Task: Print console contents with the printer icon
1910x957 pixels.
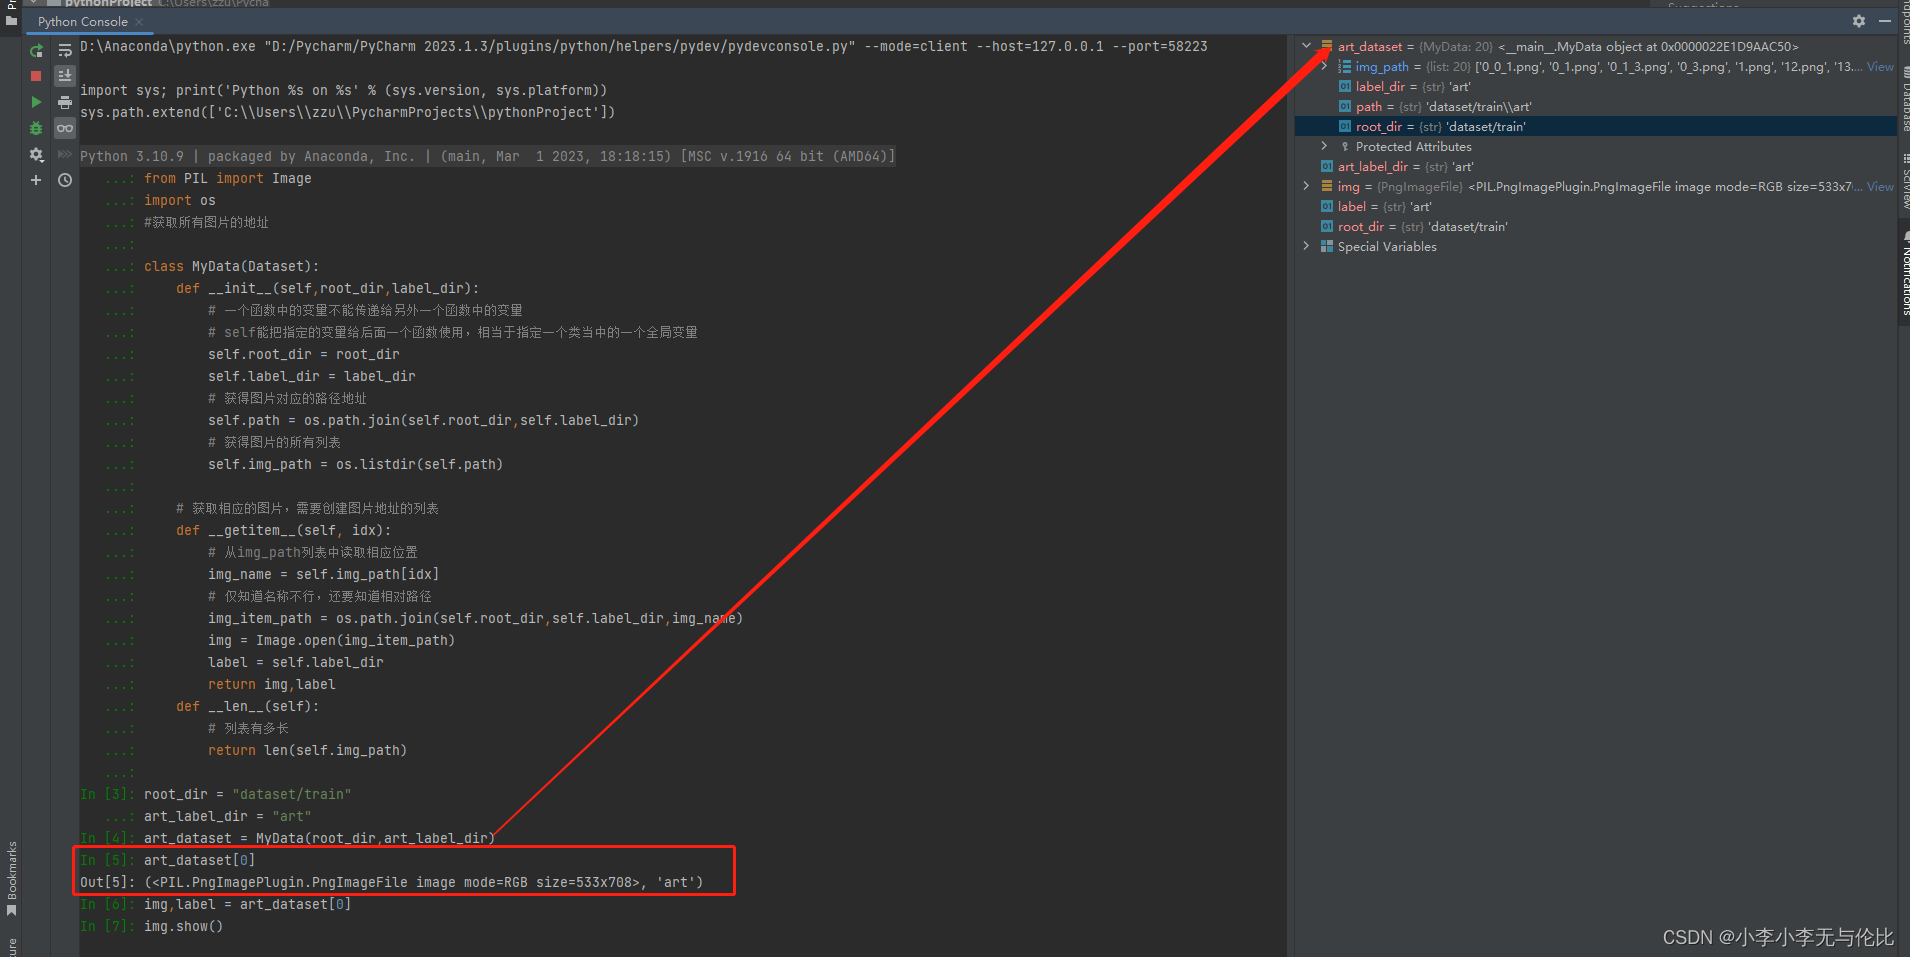Action: click(x=65, y=101)
